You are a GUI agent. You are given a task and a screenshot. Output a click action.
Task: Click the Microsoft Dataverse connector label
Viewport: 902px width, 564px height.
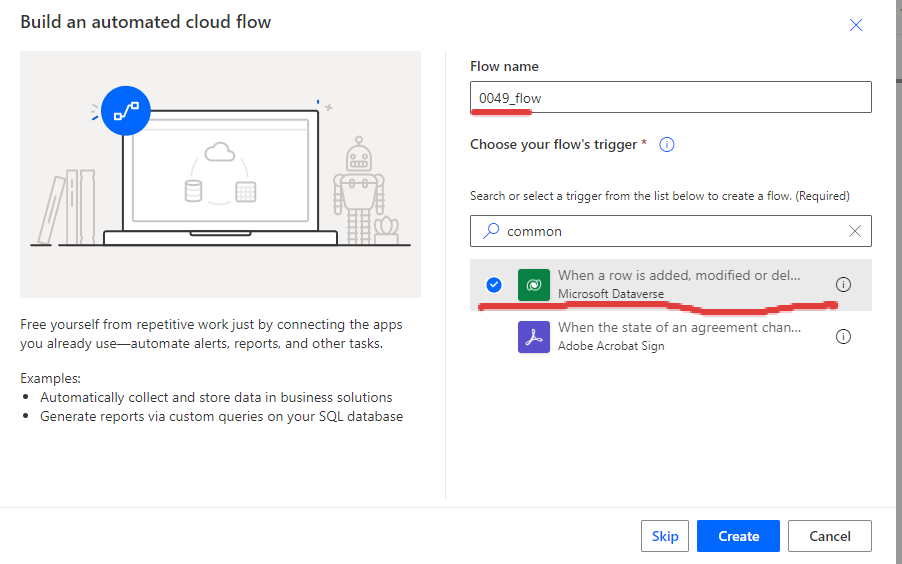[610, 294]
